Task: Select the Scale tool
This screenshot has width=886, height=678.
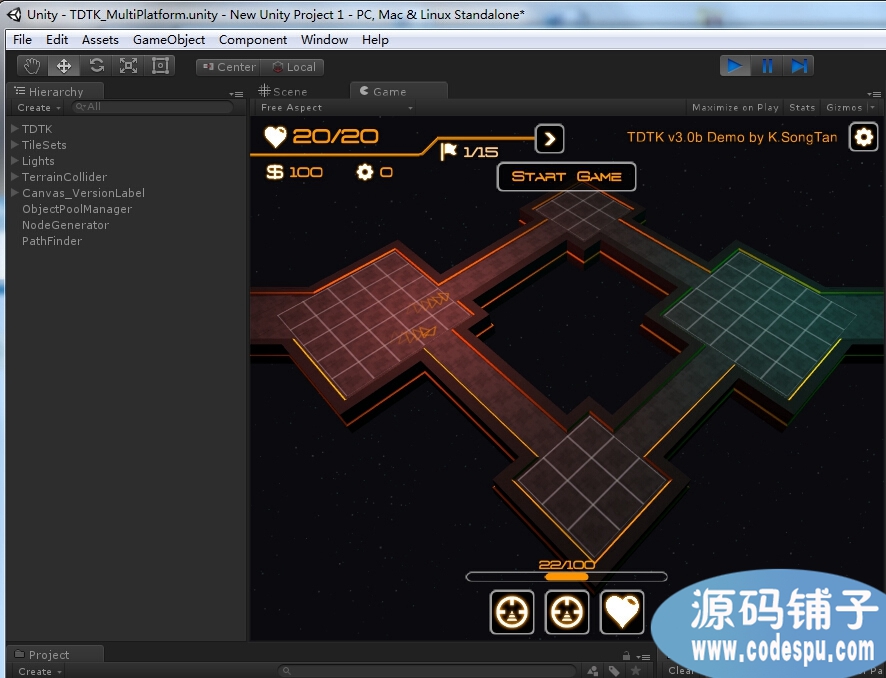Action: [x=128, y=66]
